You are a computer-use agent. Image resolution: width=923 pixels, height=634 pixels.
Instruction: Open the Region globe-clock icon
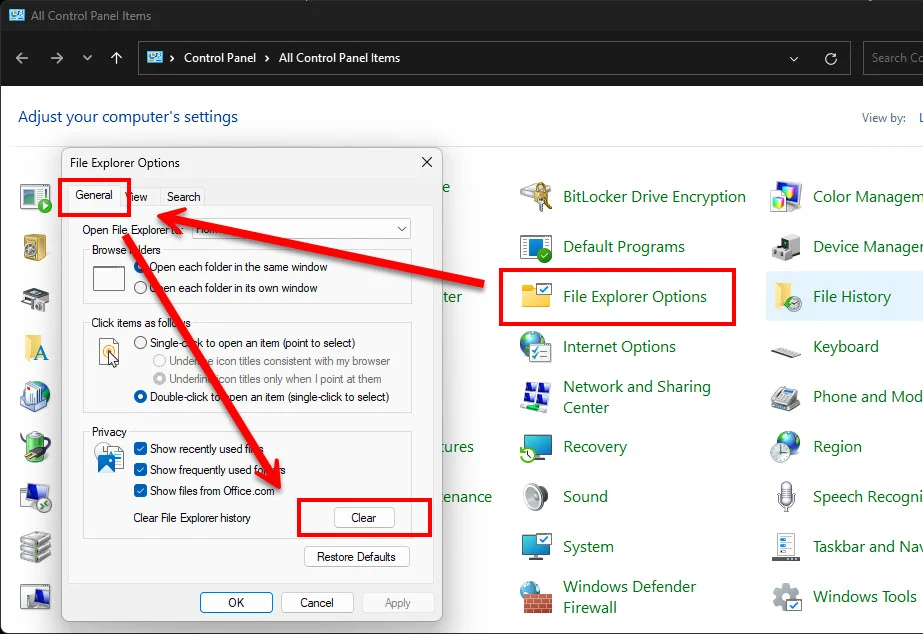[x=785, y=447]
